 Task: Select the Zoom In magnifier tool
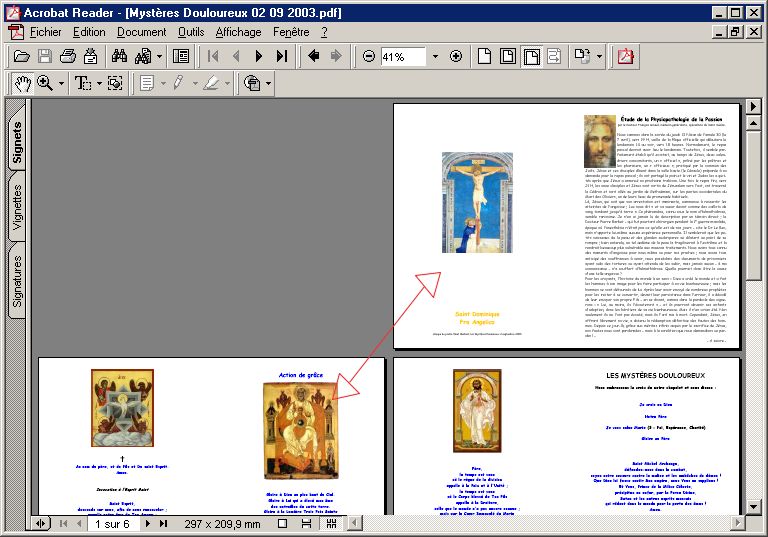(x=45, y=83)
